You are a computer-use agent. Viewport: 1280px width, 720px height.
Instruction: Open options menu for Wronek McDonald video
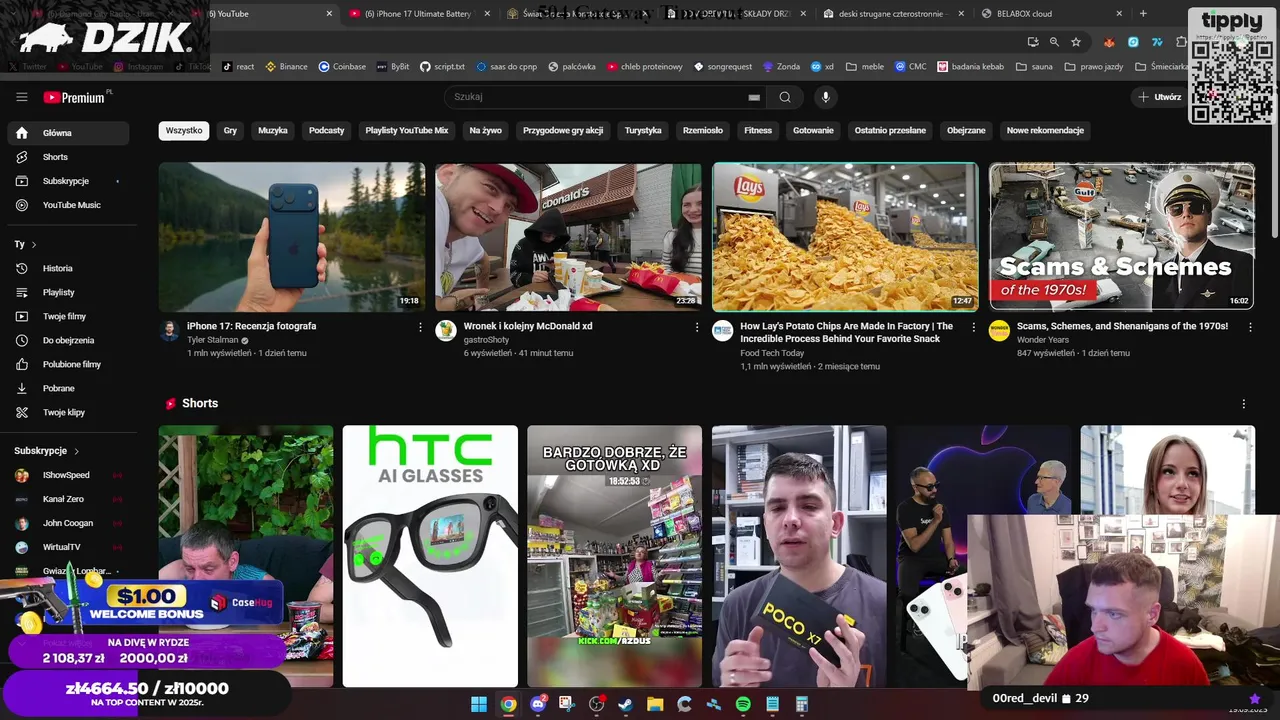click(x=697, y=327)
